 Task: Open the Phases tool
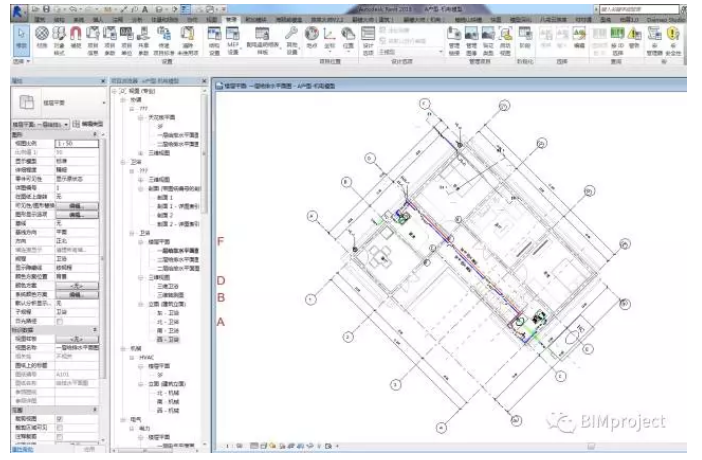click(525, 37)
